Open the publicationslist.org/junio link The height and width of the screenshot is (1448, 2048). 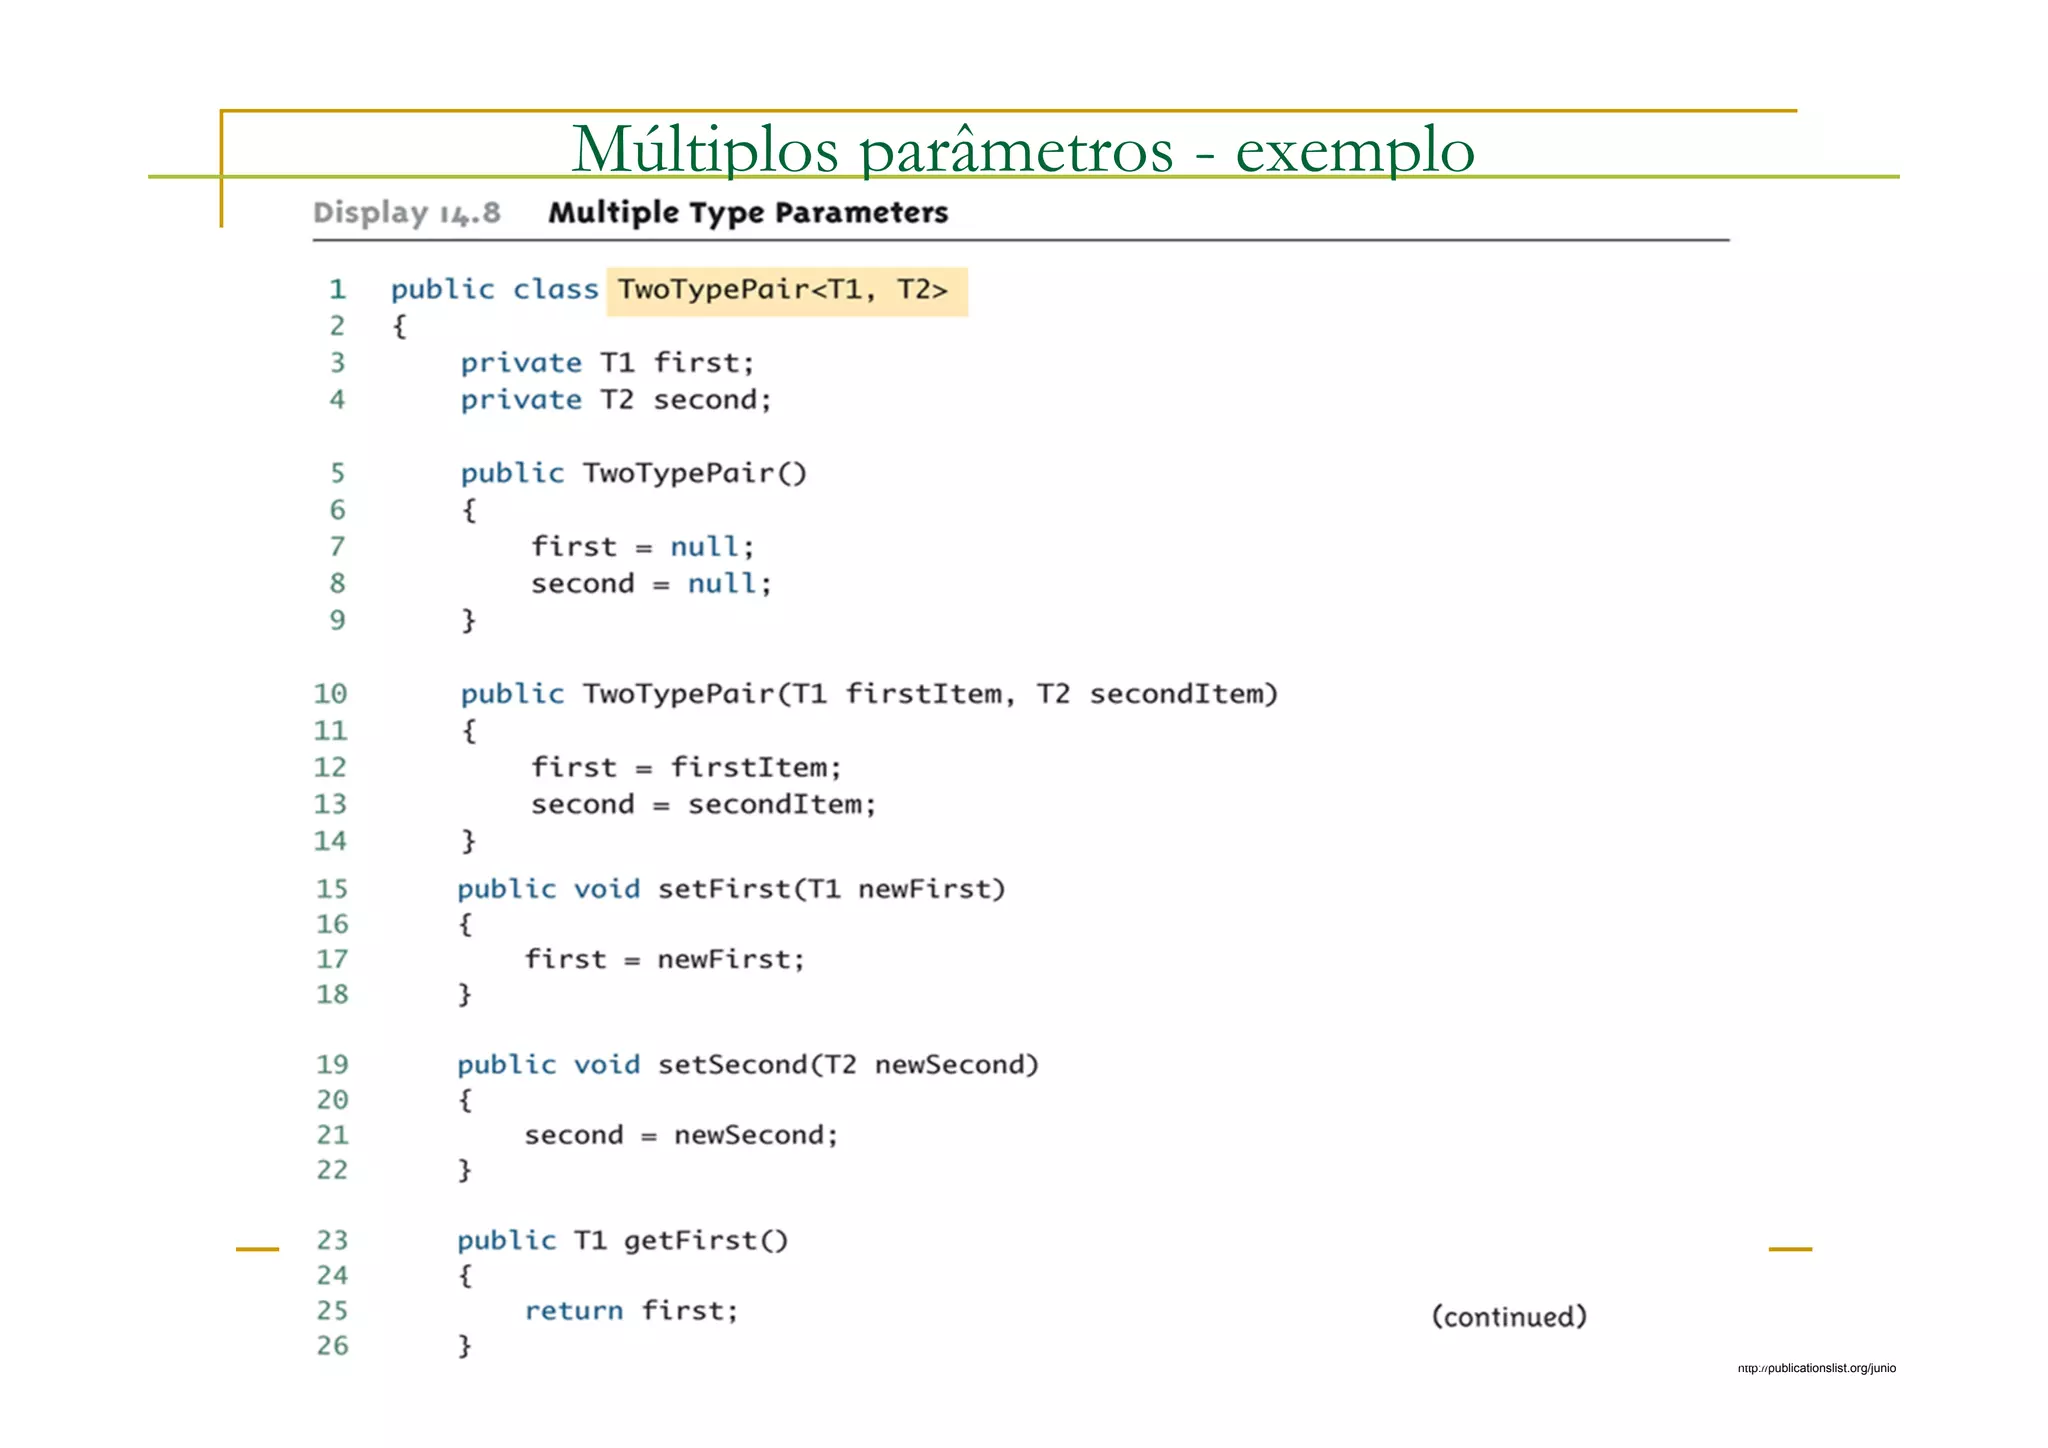1816,1368
